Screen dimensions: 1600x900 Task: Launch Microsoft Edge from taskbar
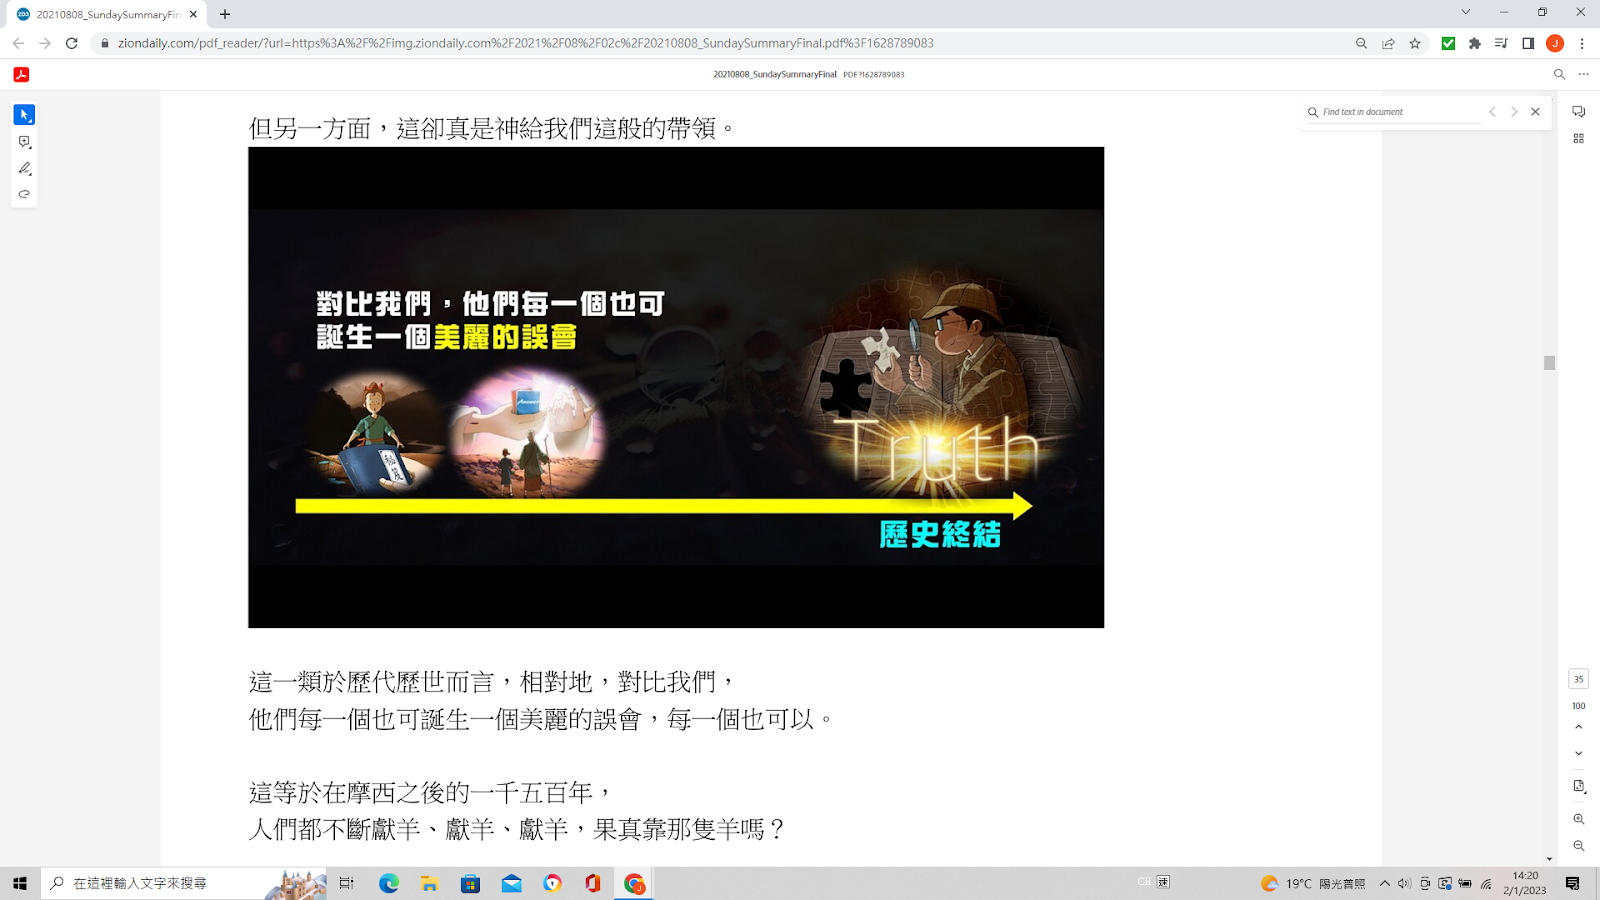click(x=389, y=883)
